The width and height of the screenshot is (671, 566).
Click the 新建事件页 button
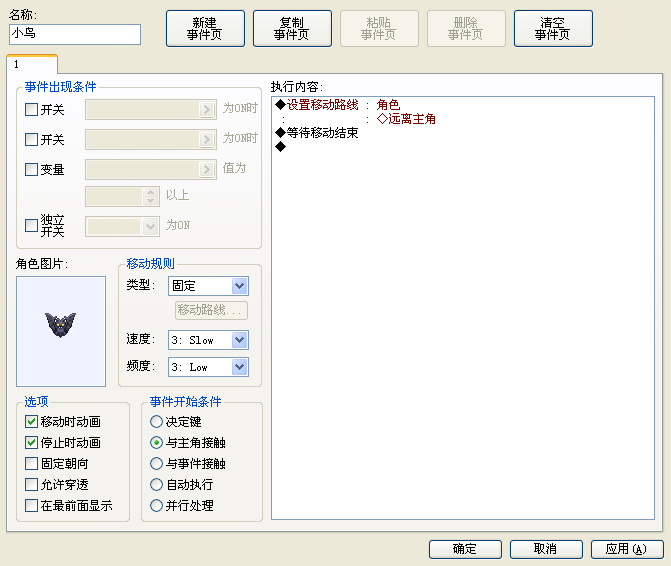pos(205,29)
